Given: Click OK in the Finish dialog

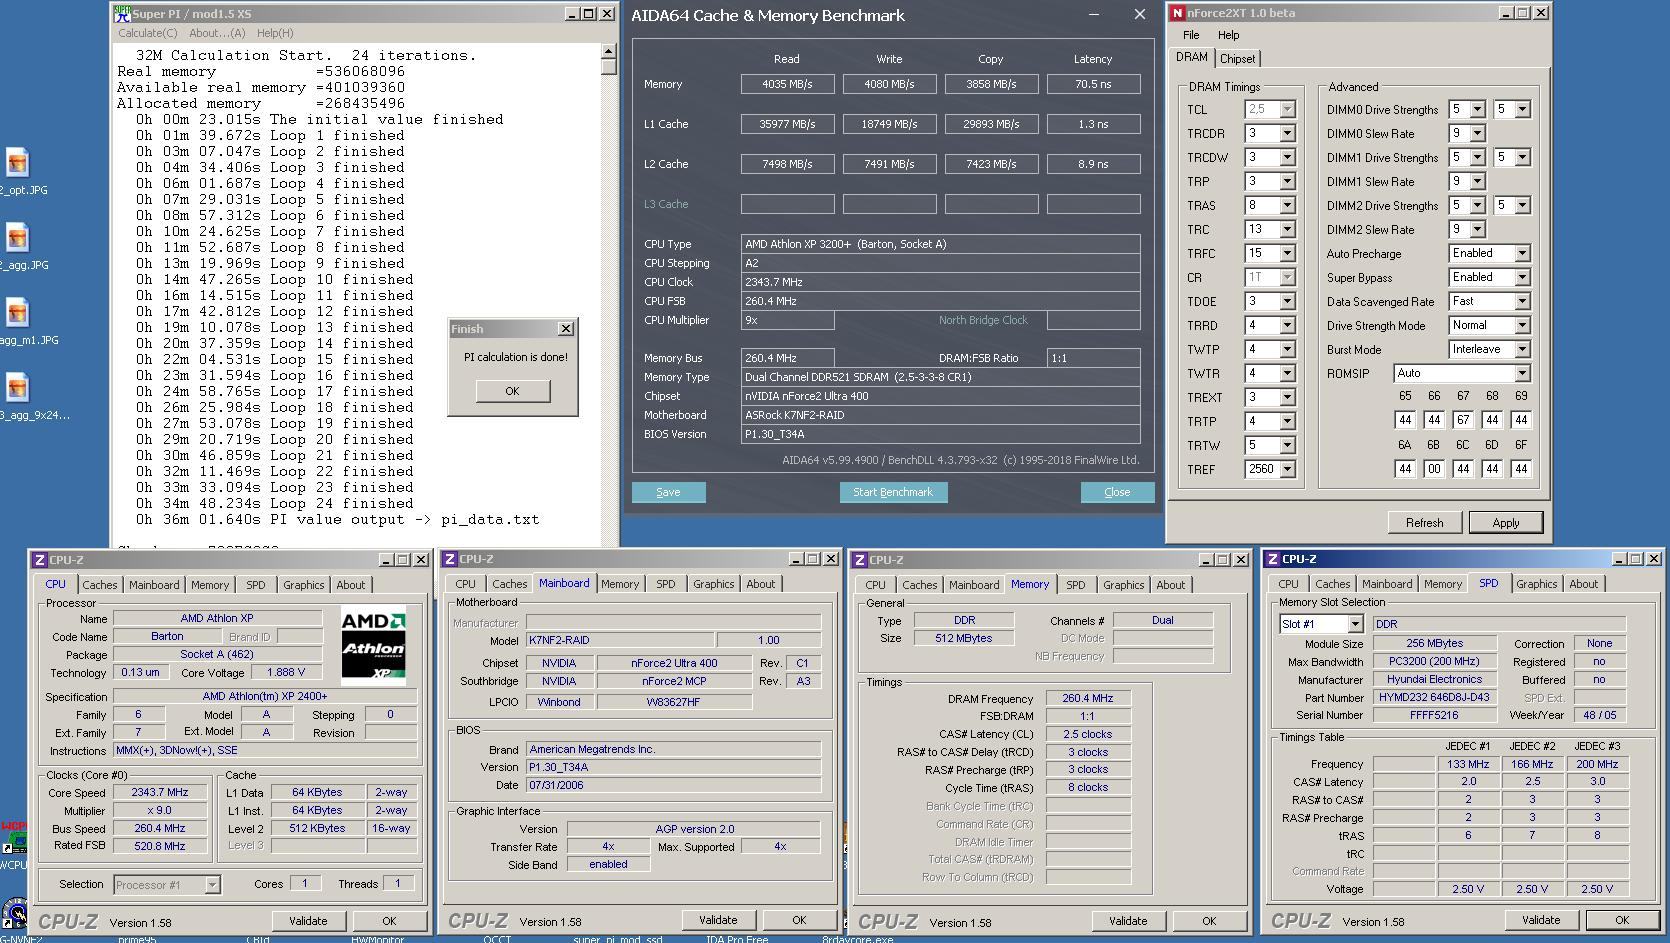Looking at the screenshot, I should [512, 391].
